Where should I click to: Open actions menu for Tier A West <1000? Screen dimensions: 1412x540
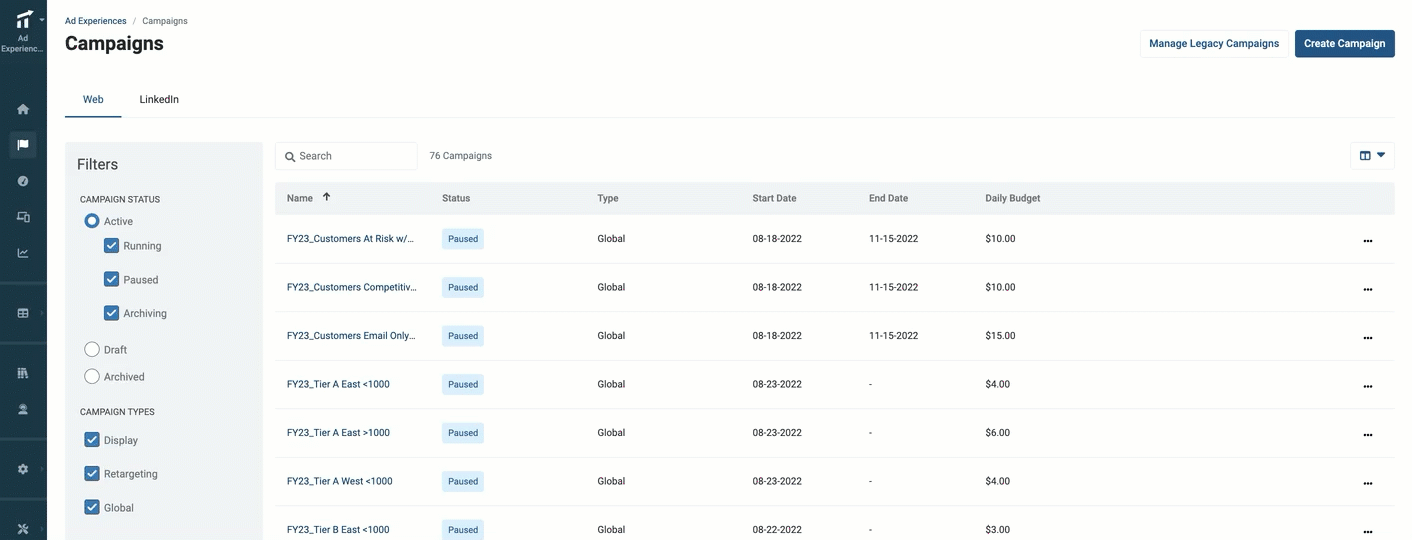(1367, 483)
